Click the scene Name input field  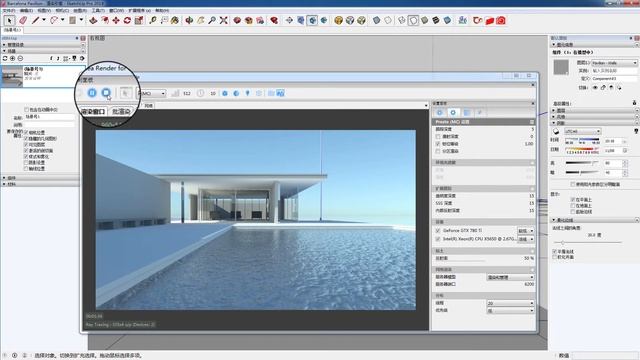50,117
